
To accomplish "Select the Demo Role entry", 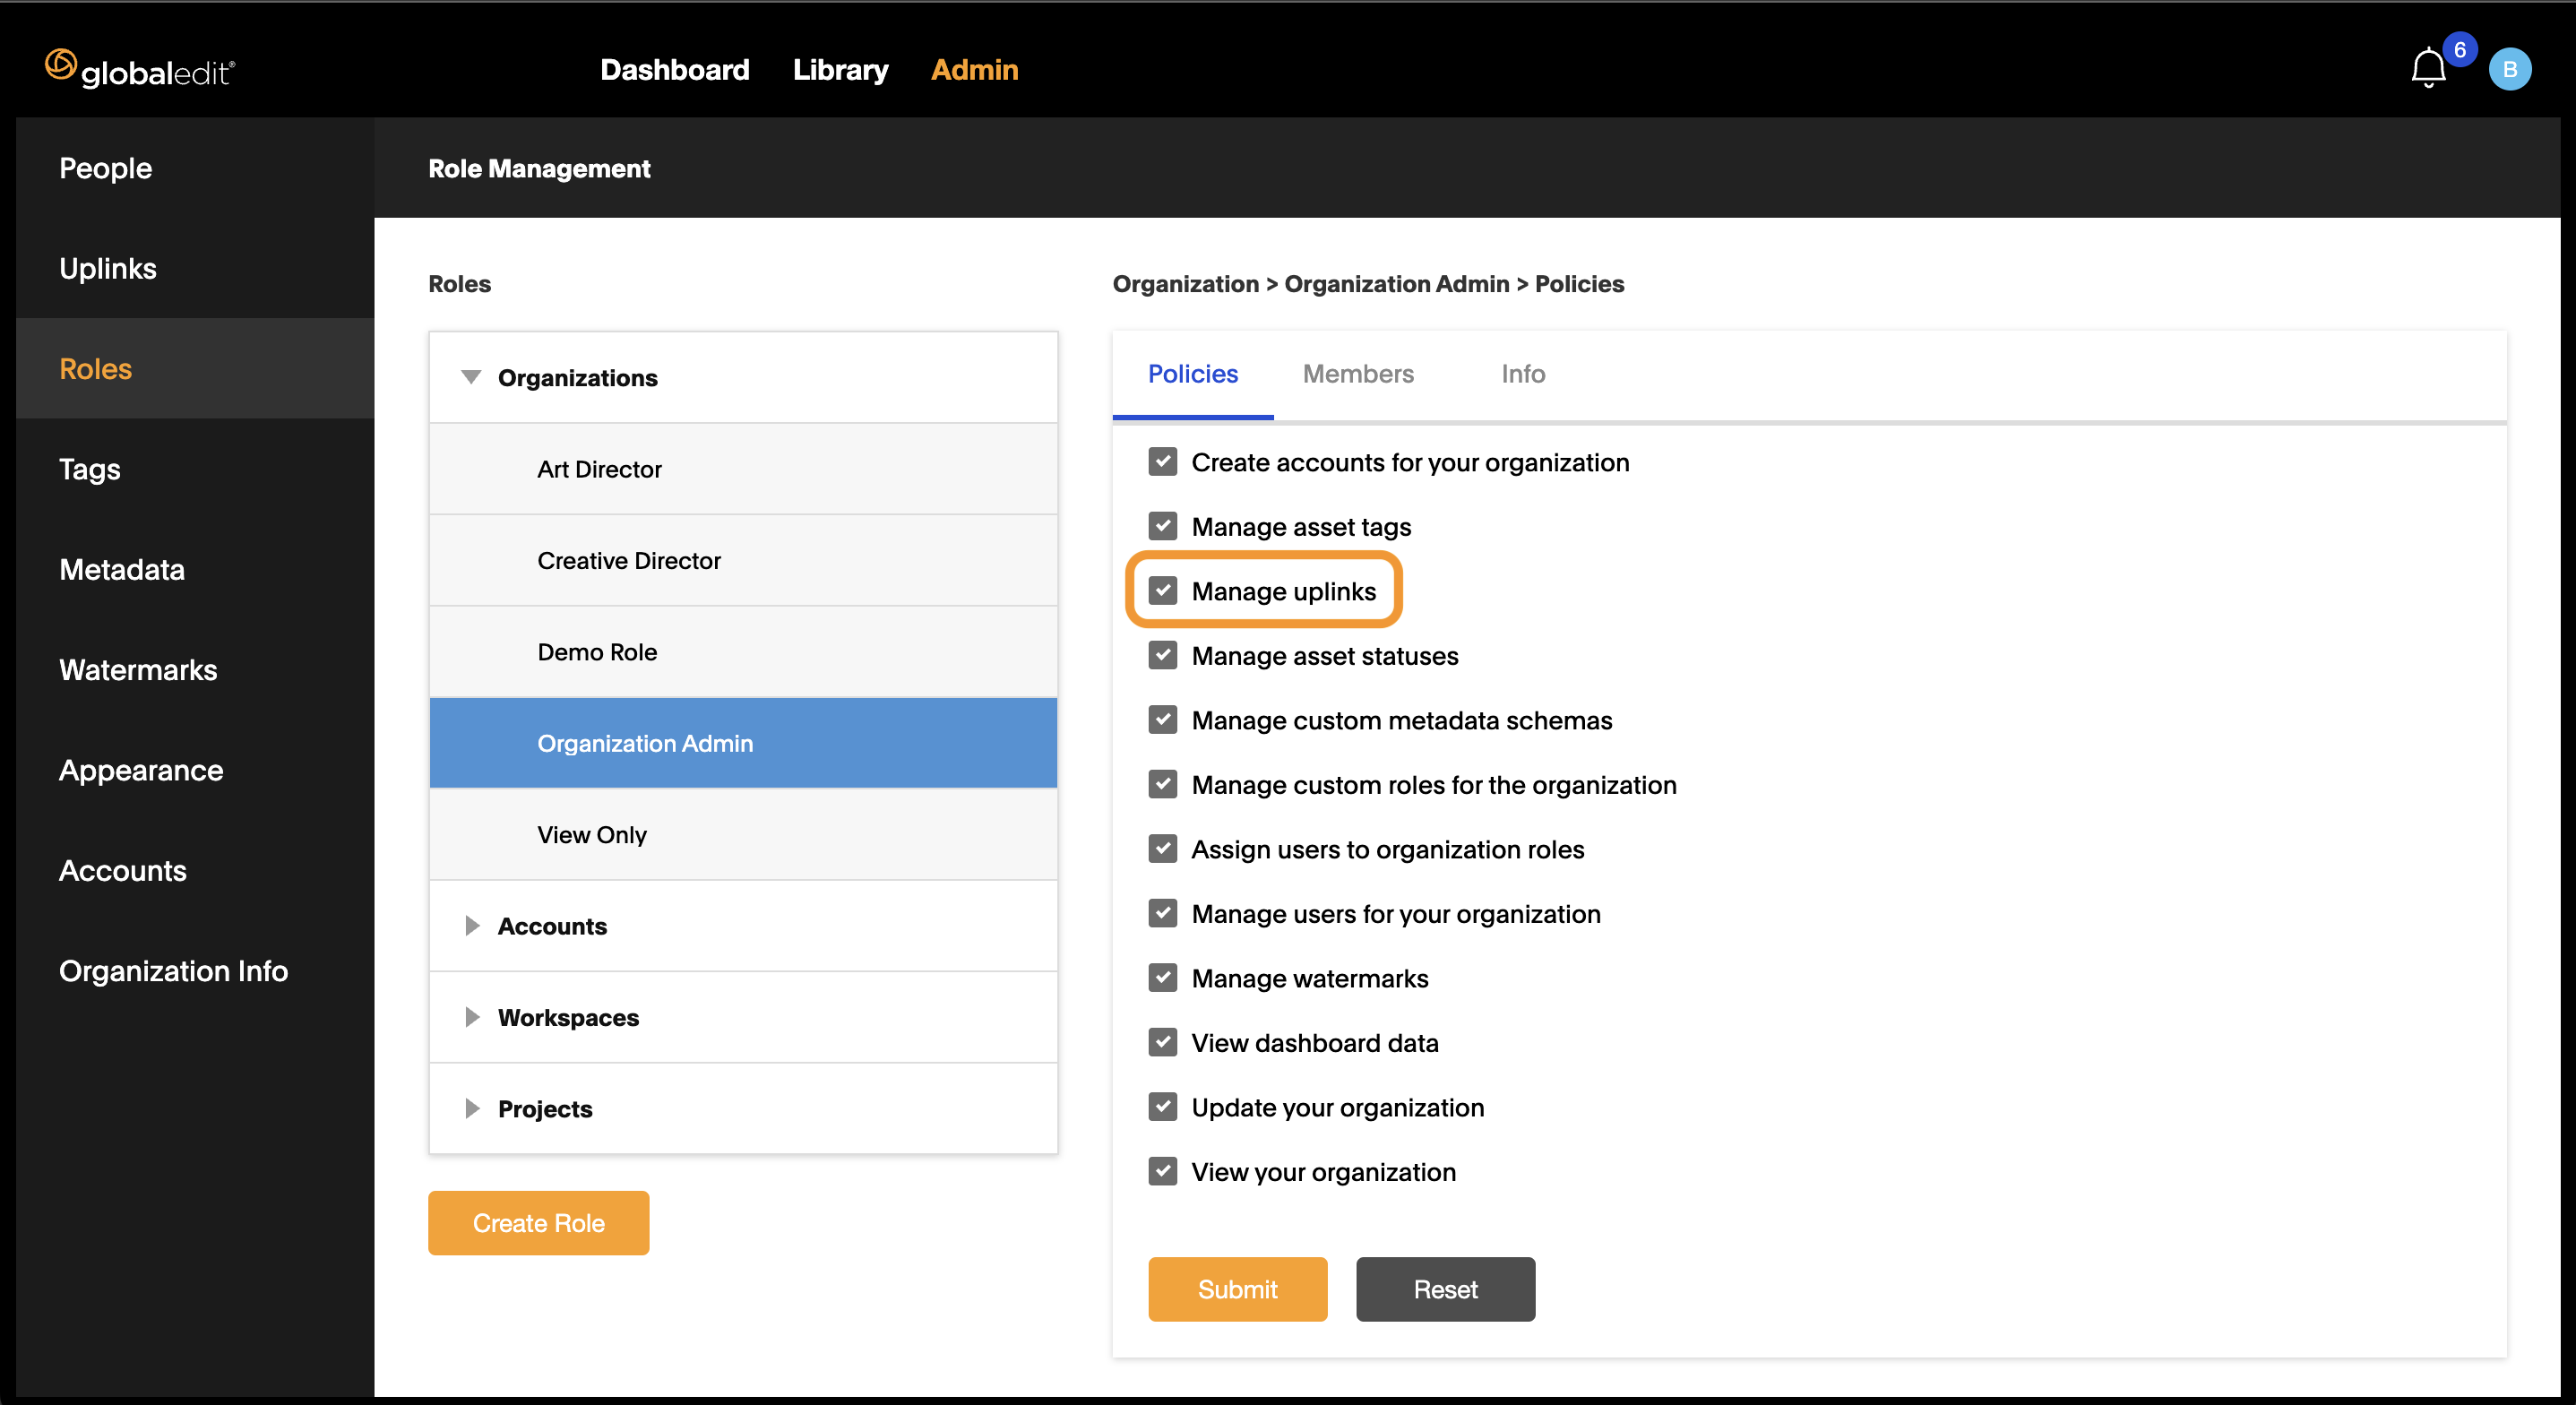I will [x=743, y=651].
